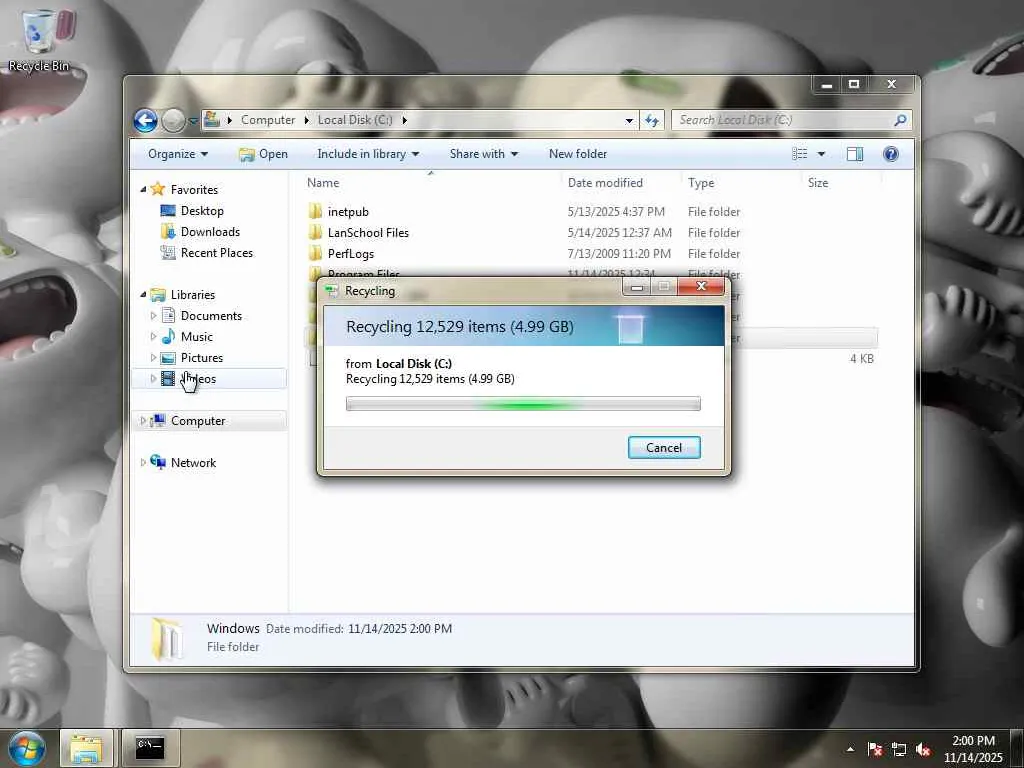Sort by Name column header

tap(431, 183)
